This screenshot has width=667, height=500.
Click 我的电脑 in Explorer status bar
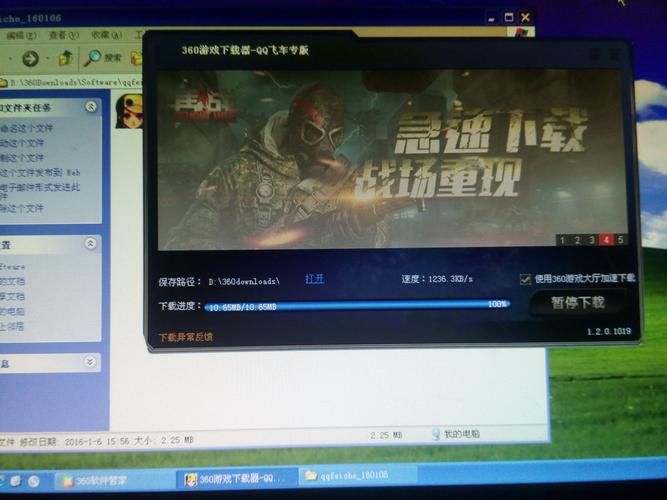click(456, 434)
